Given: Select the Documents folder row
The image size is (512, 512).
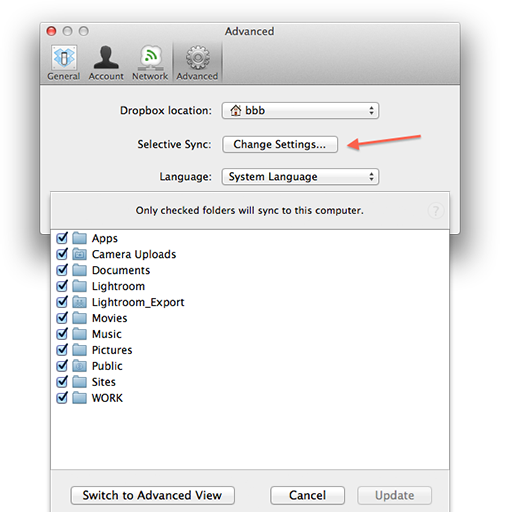Looking at the screenshot, I should (x=250, y=270).
